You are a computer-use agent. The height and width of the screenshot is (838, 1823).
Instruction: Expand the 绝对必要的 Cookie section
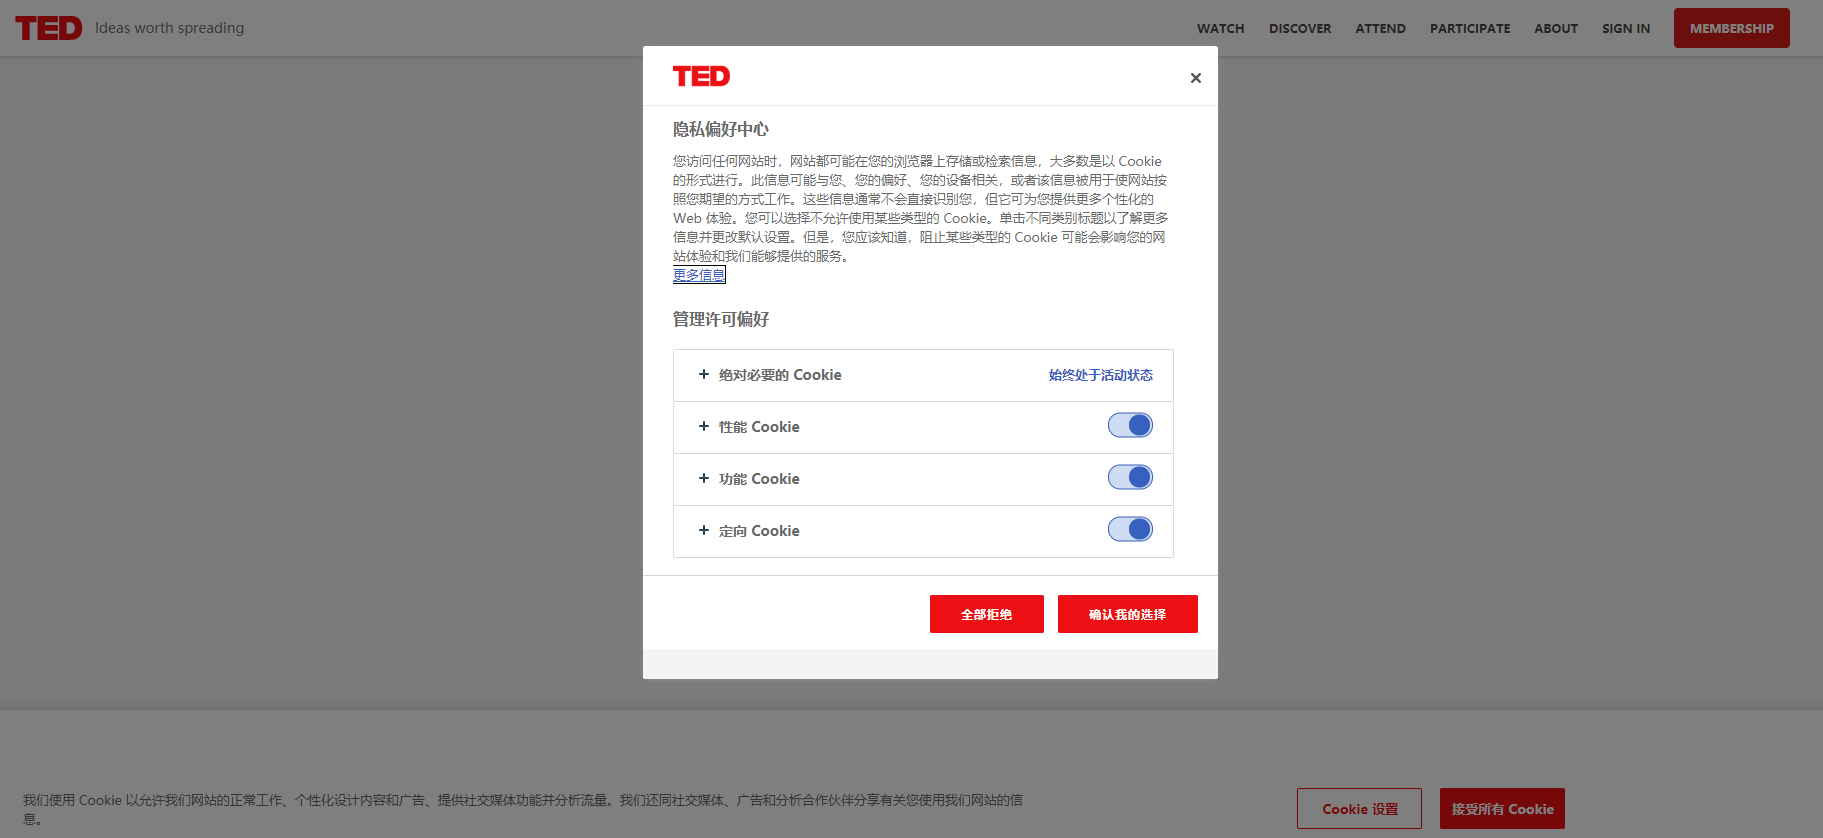(770, 375)
